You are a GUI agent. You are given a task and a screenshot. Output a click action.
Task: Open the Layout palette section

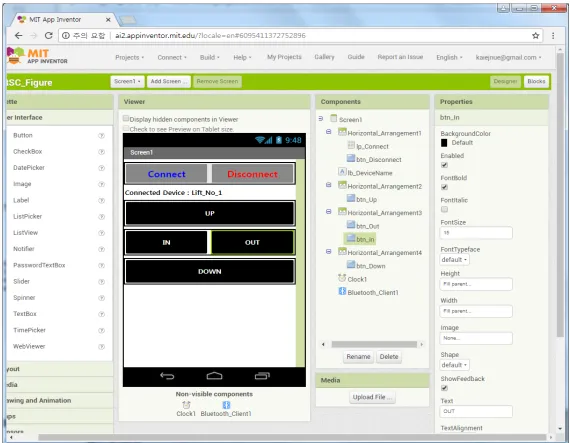click(x=60, y=369)
